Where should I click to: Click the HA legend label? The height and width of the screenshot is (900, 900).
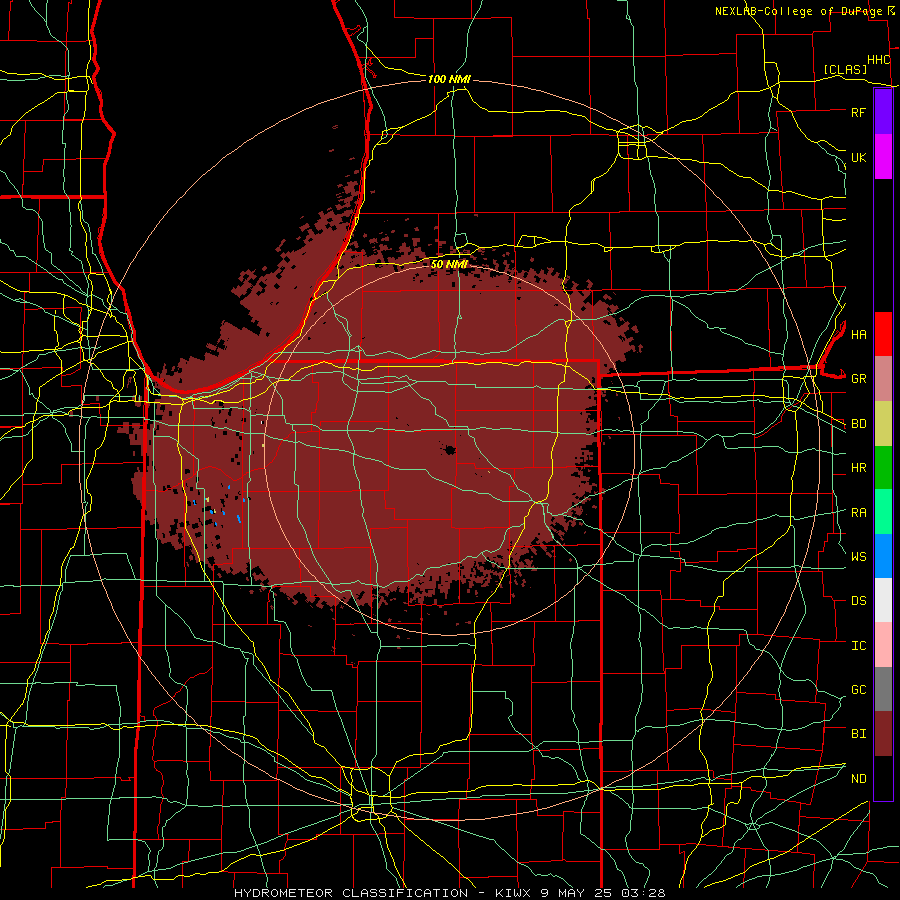[858, 334]
